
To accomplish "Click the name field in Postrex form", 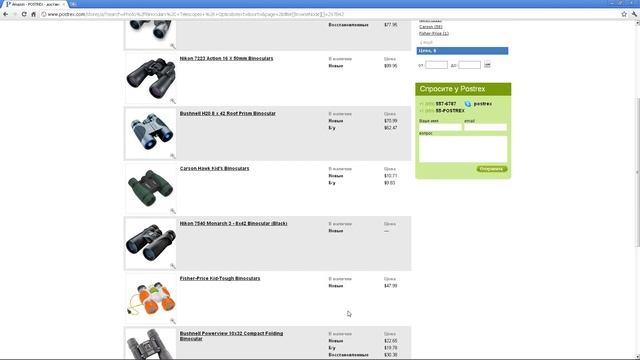I will [x=440, y=127].
